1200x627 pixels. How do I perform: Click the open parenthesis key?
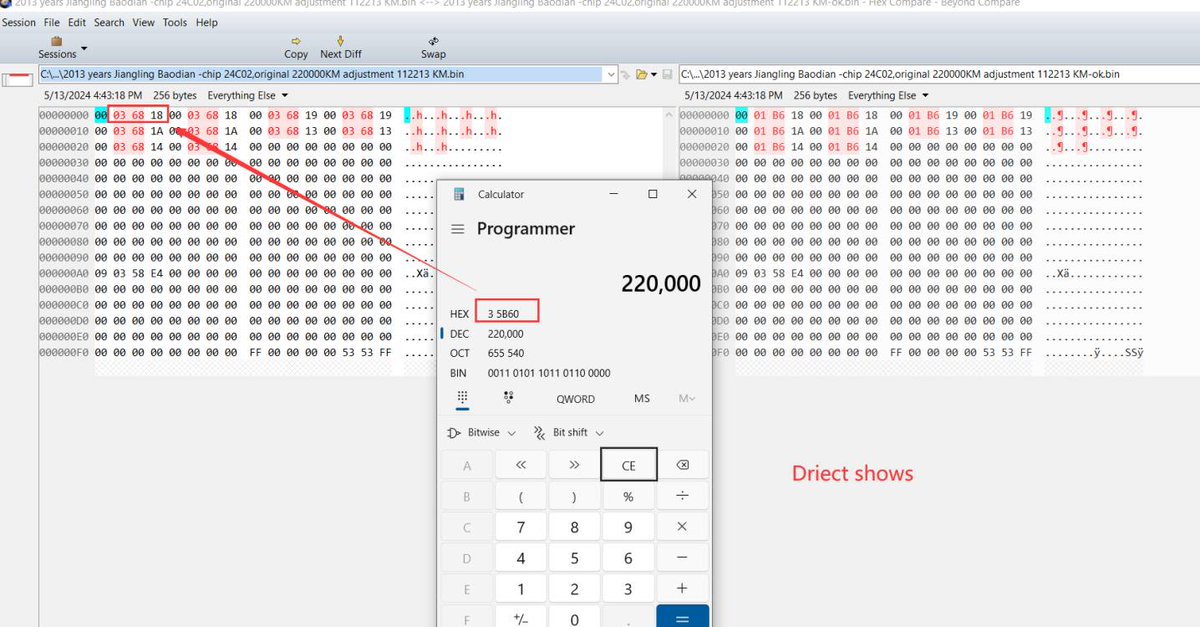(x=520, y=497)
